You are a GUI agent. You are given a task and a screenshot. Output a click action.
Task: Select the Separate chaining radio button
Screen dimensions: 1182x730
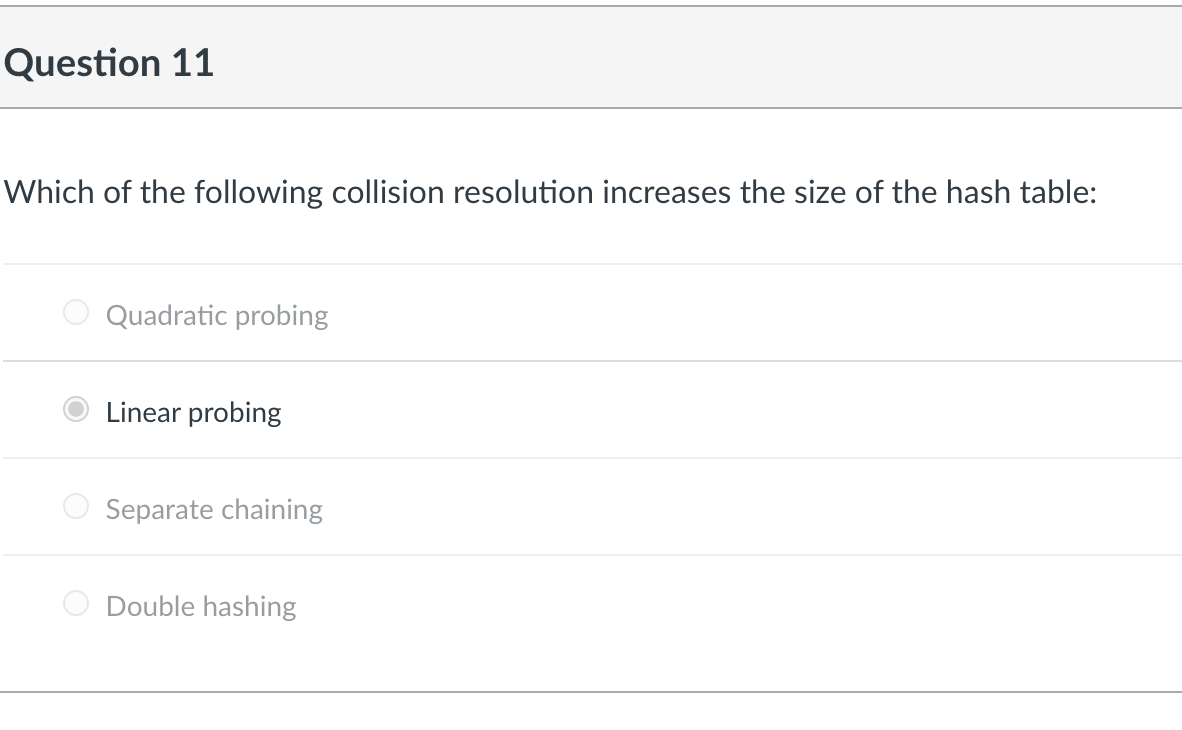click(75, 506)
